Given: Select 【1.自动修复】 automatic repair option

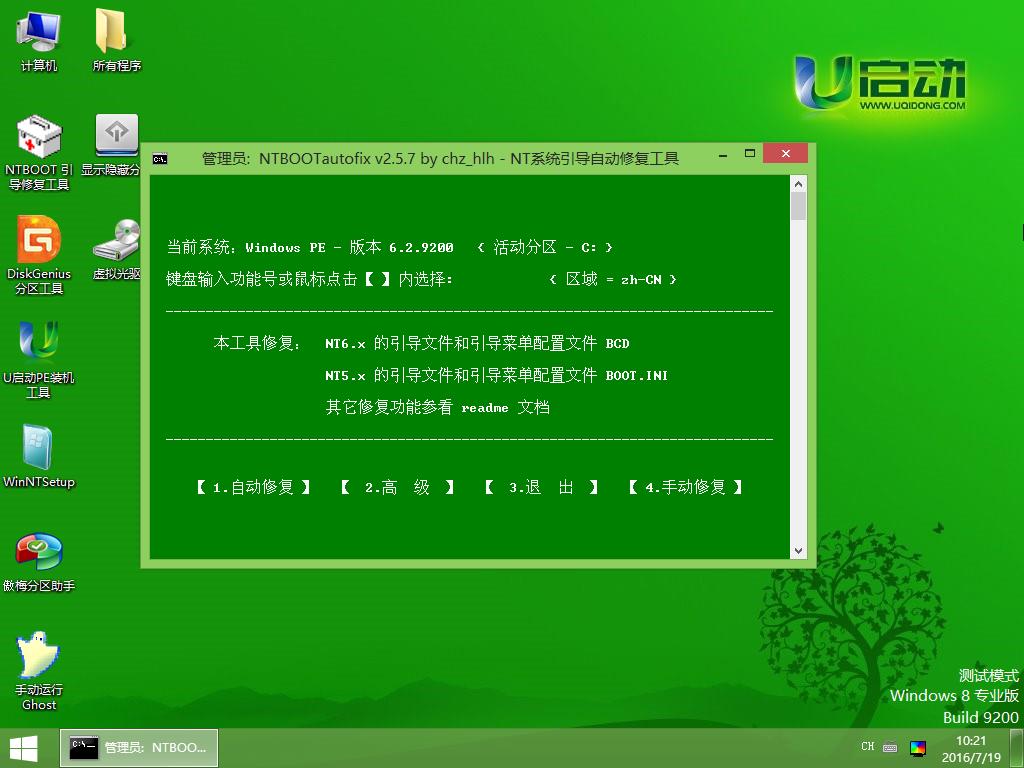Looking at the screenshot, I should pos(253,487).
